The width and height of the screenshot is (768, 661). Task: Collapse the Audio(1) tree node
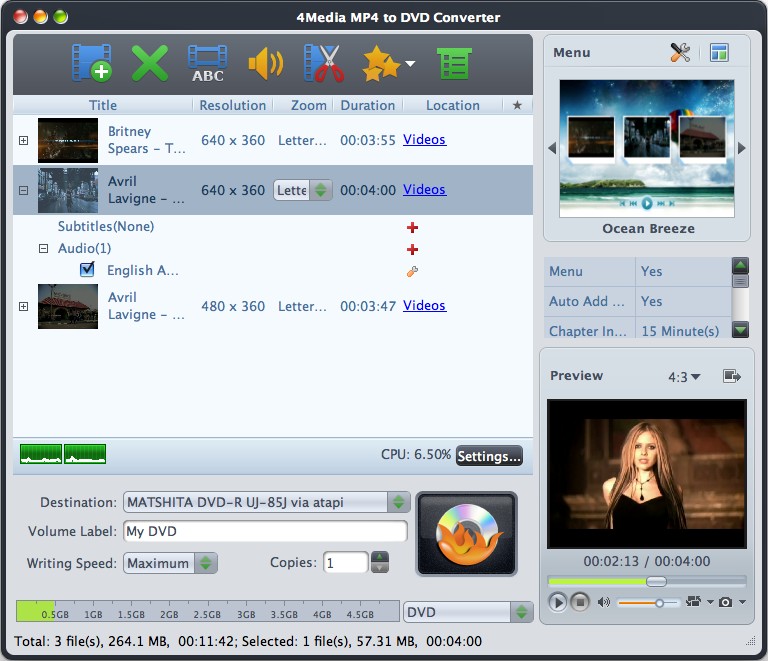click(x=44, y=249)
